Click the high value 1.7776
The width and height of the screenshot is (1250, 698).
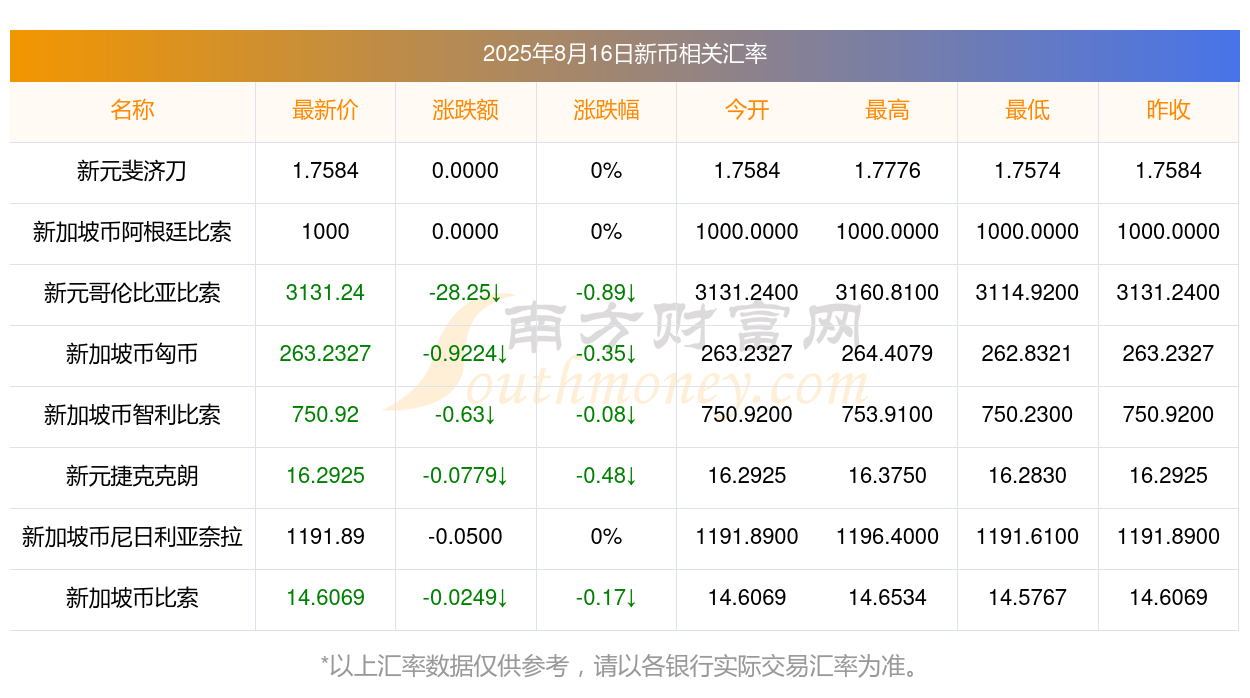(x=887, y=171)
